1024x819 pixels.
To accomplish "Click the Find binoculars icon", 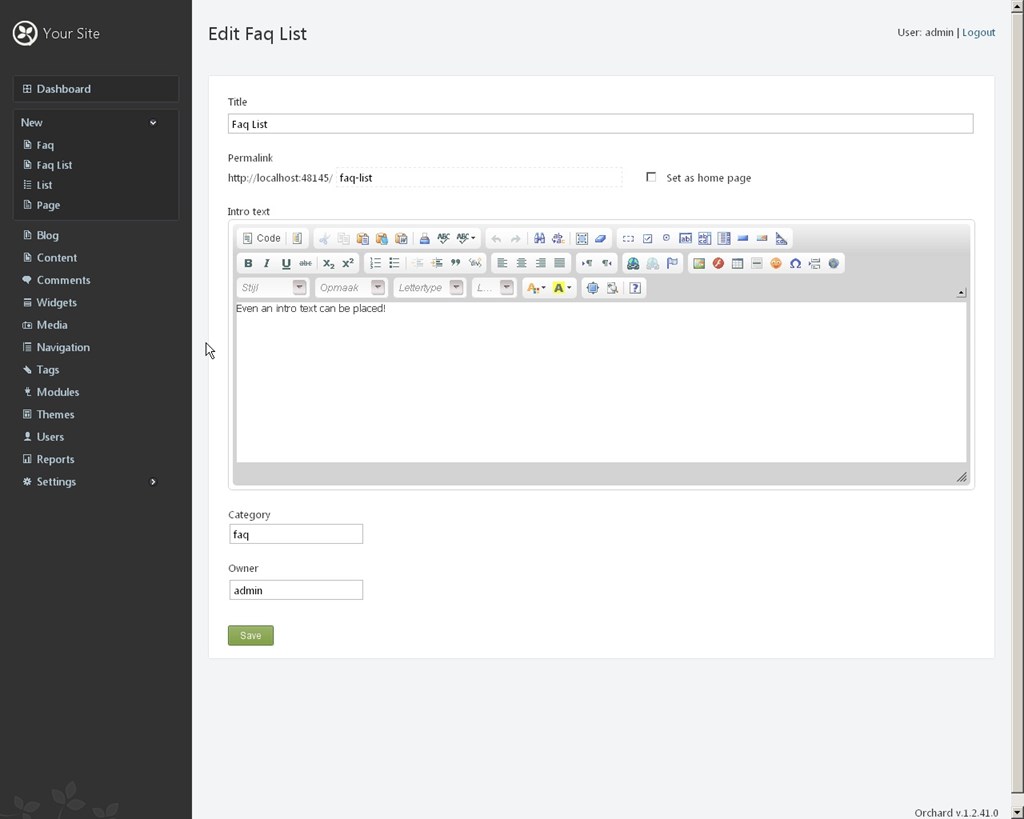I will (x=539, y=238).
